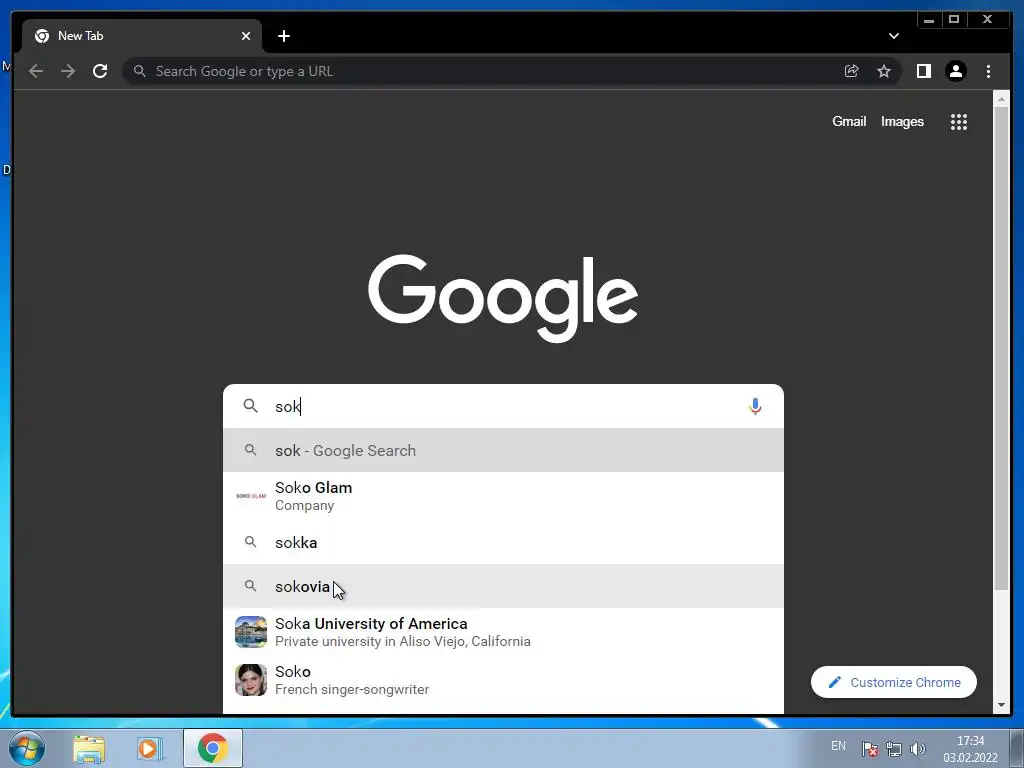Bookmark this tab with the star icon
1024x768 pixels.
tap(884, 71)
